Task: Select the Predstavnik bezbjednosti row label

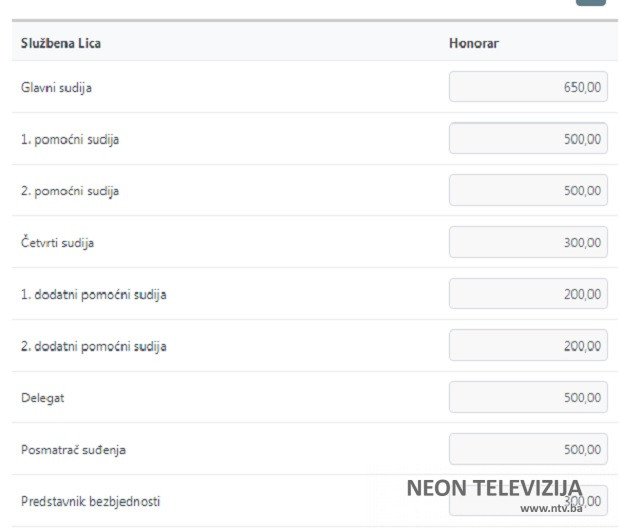Action: pos(90,501)
